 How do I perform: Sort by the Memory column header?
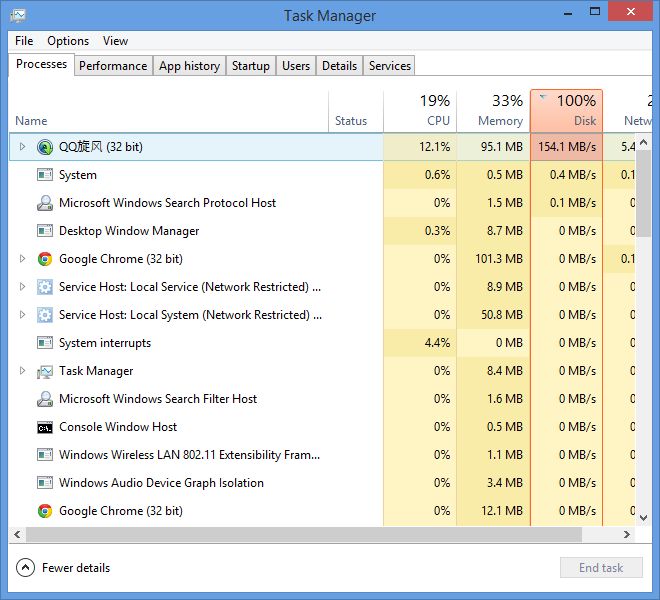(x=493, y=111)
